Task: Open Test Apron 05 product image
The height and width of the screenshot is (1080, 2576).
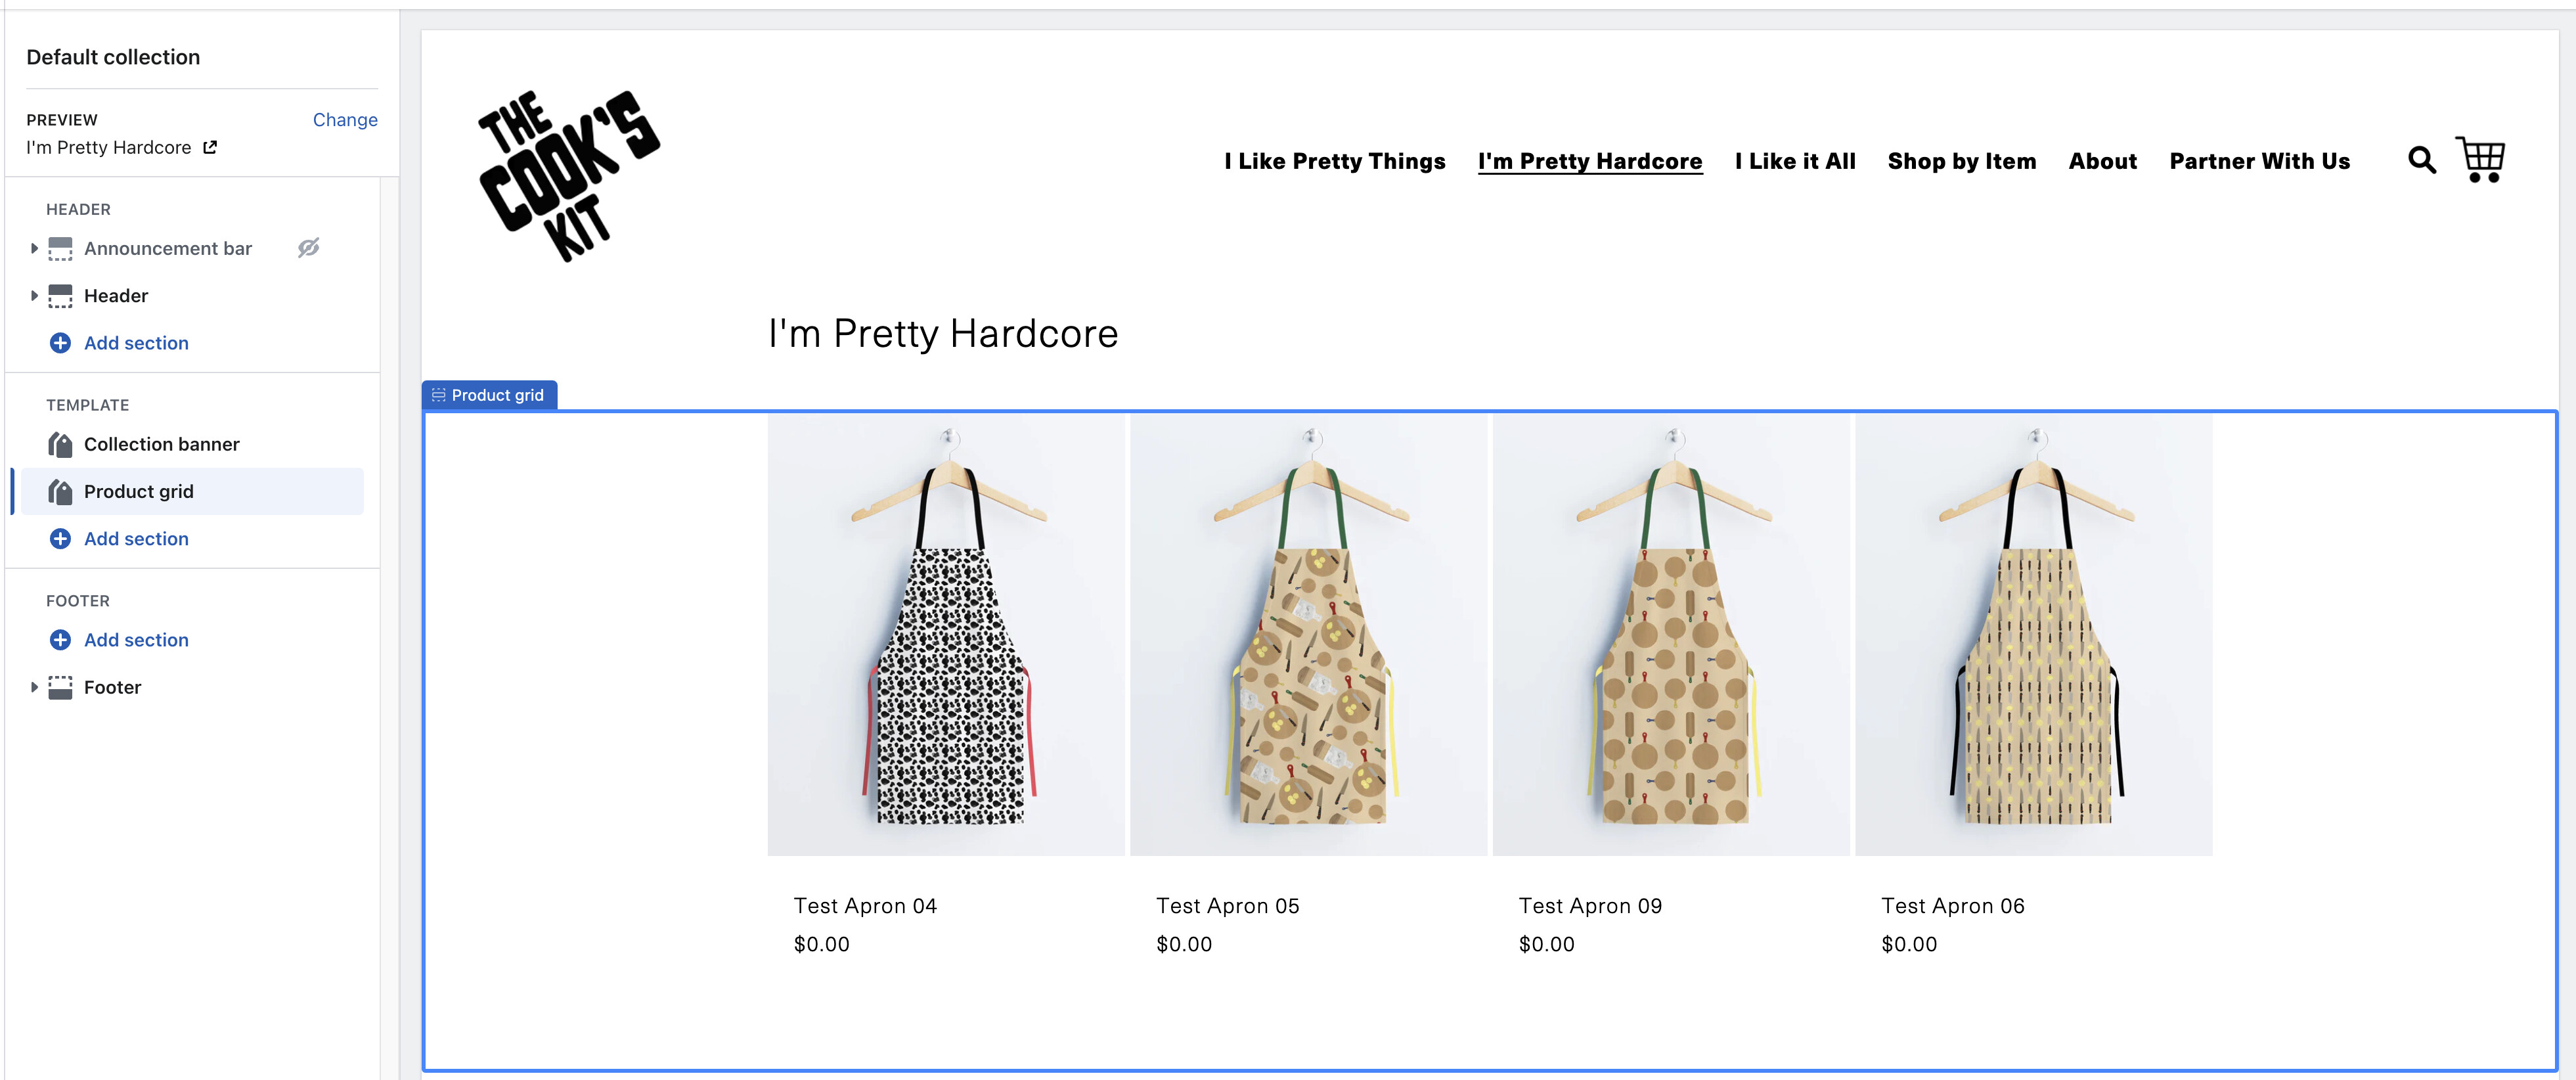Action: tap(1308, 635)
